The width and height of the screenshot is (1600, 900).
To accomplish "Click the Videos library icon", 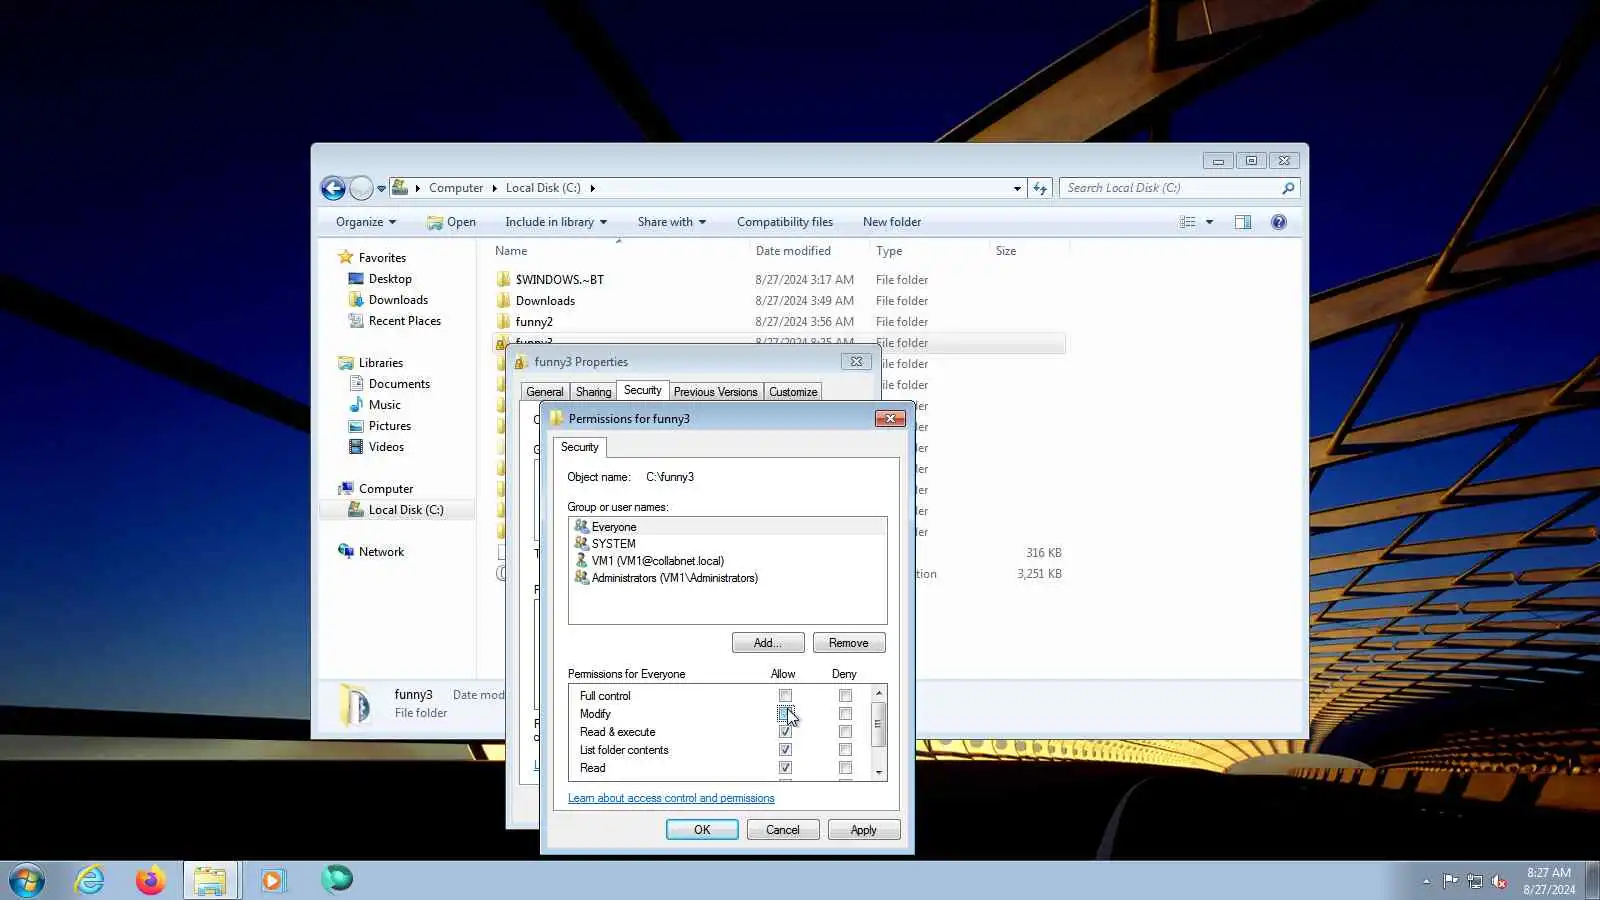I will click(x=356, y=447).
